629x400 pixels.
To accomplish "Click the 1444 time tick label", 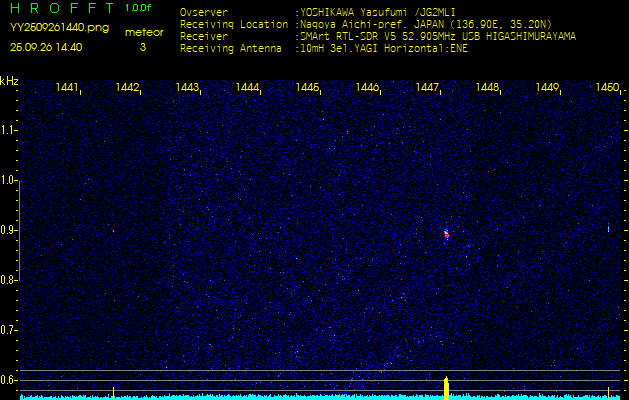I will 247,88.
